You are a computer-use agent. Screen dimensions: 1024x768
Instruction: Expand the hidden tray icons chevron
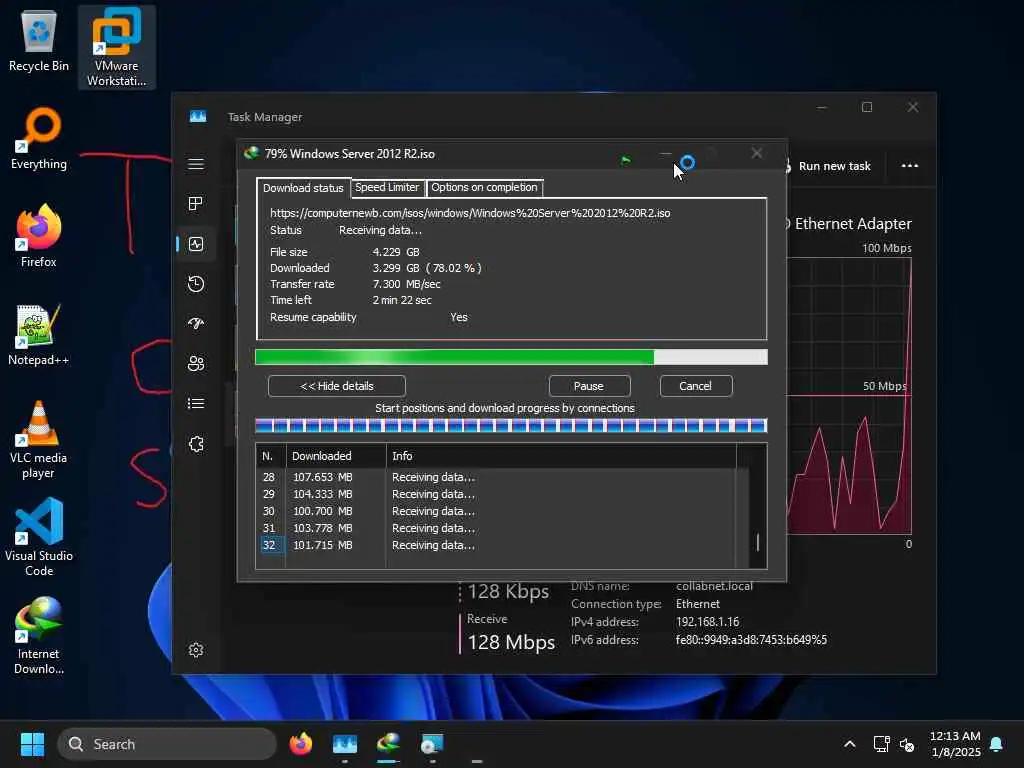850,744
